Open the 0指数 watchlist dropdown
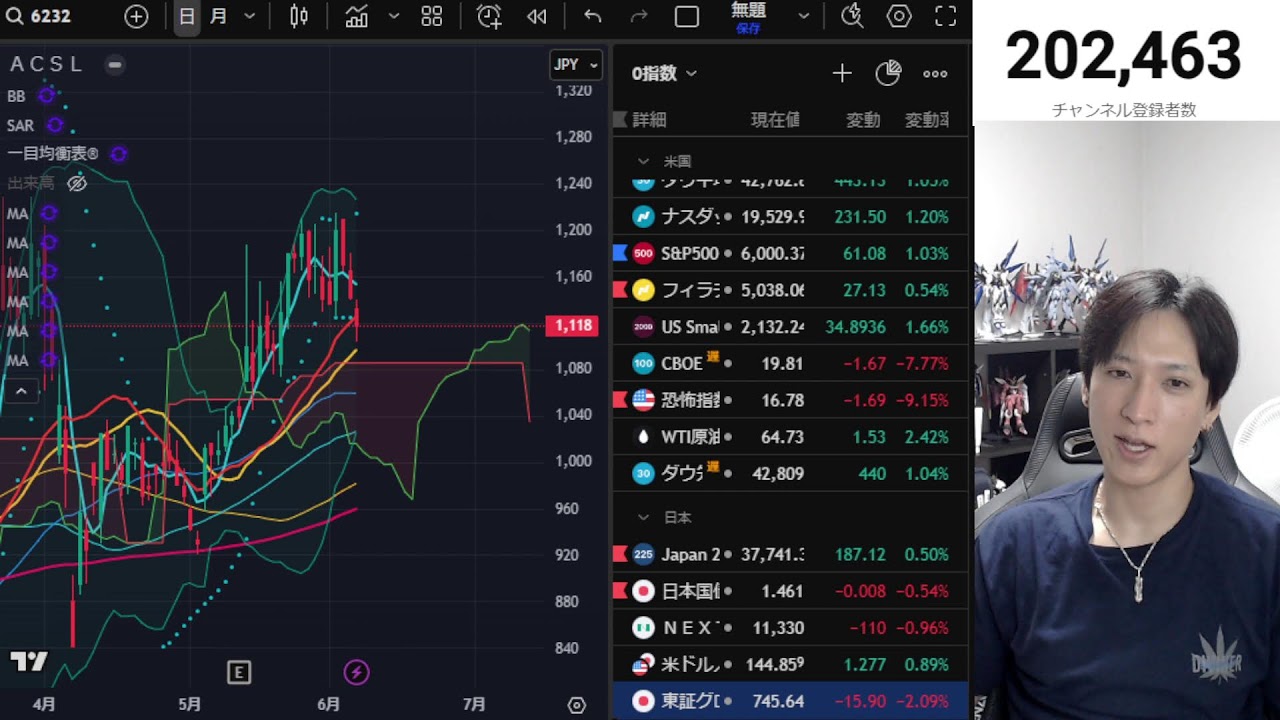The image size is (1280, 720). [664, 73]
